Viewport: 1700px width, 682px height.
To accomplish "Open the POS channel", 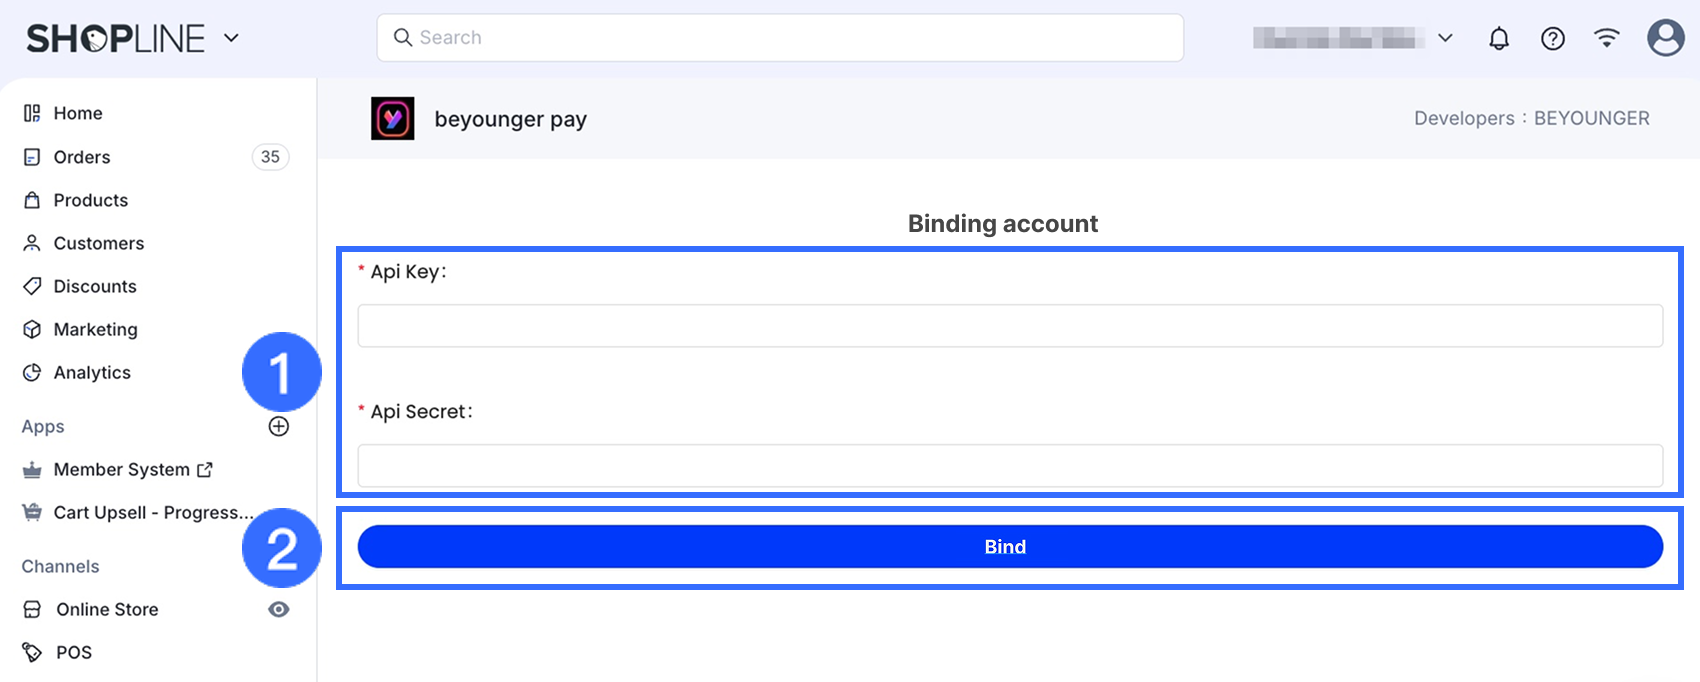I will pyautogui.click(x=74, y=652).
